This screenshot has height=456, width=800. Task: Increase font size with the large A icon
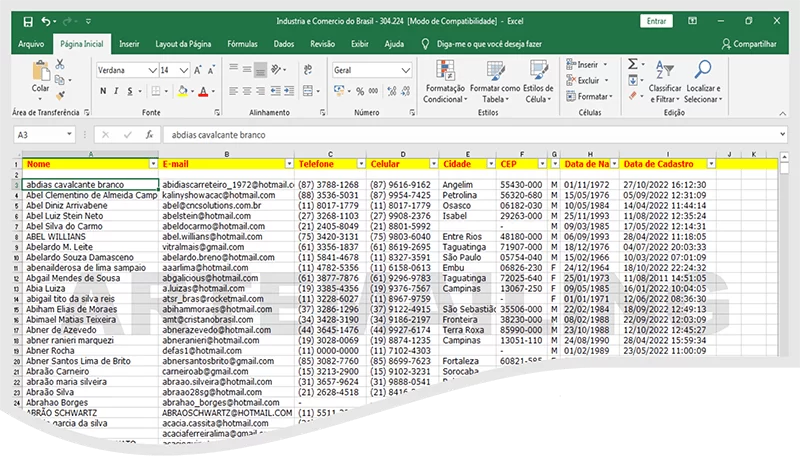coord(198,70)
